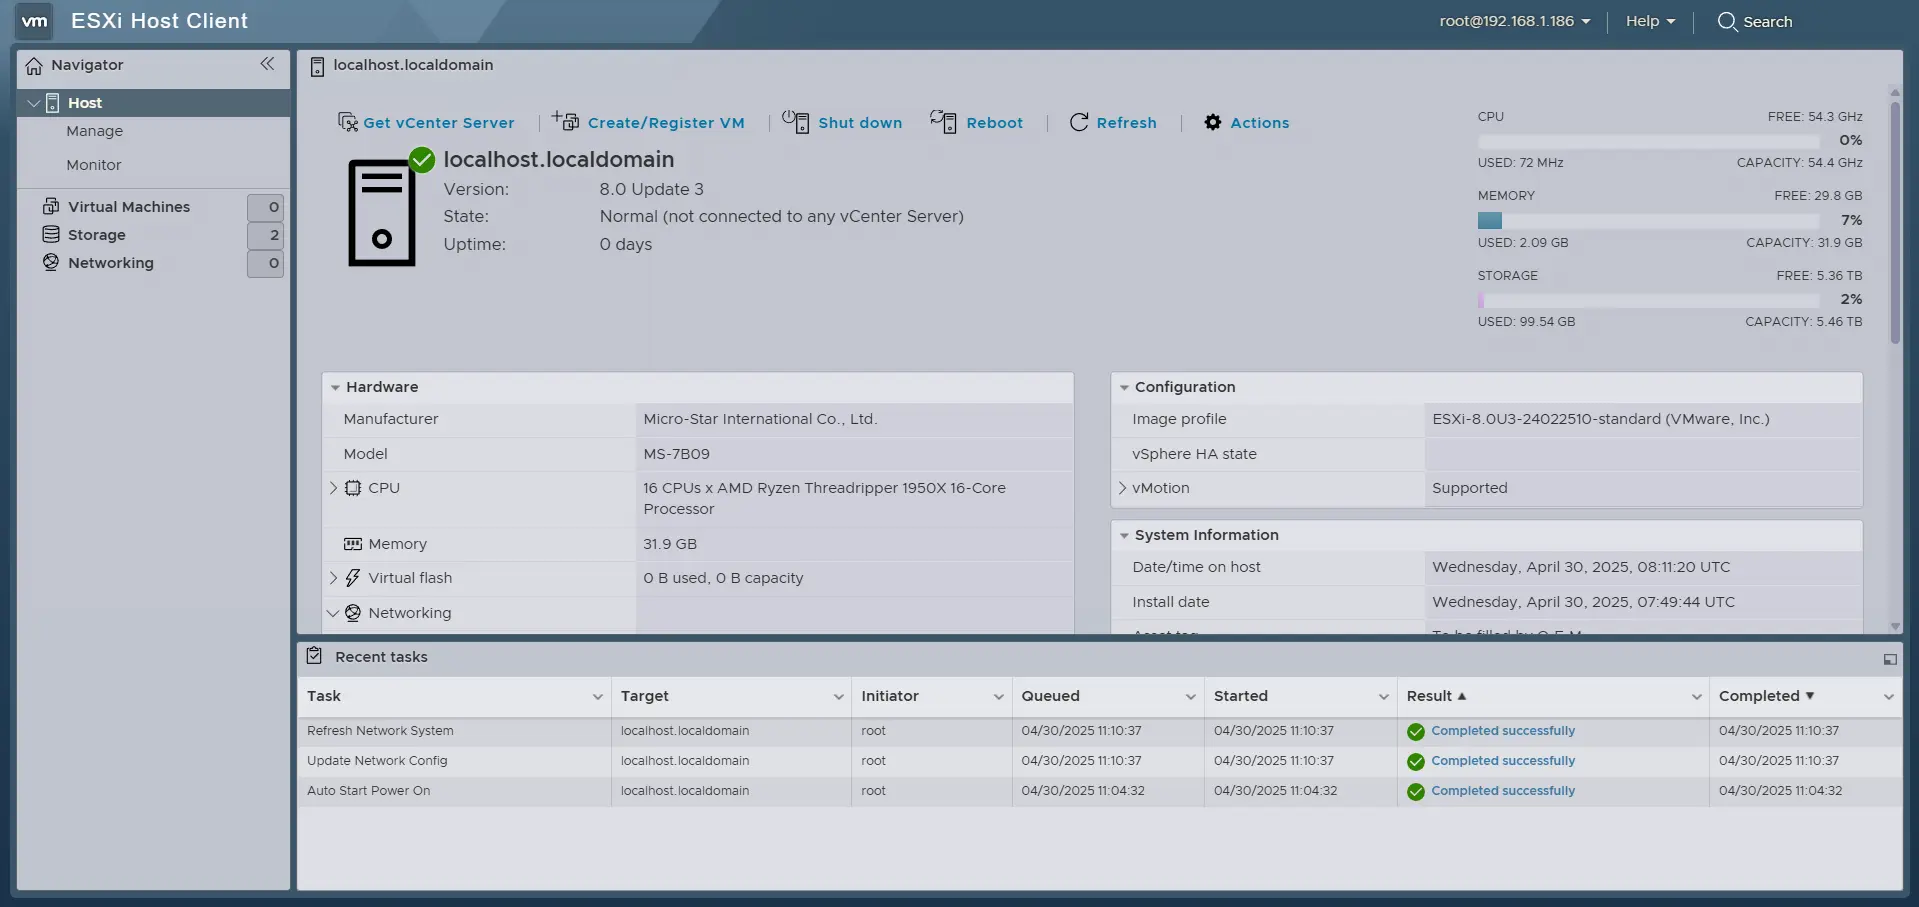Select Storage in Navigator
The height and width of the screenshot is (907, 1919).
97,235
